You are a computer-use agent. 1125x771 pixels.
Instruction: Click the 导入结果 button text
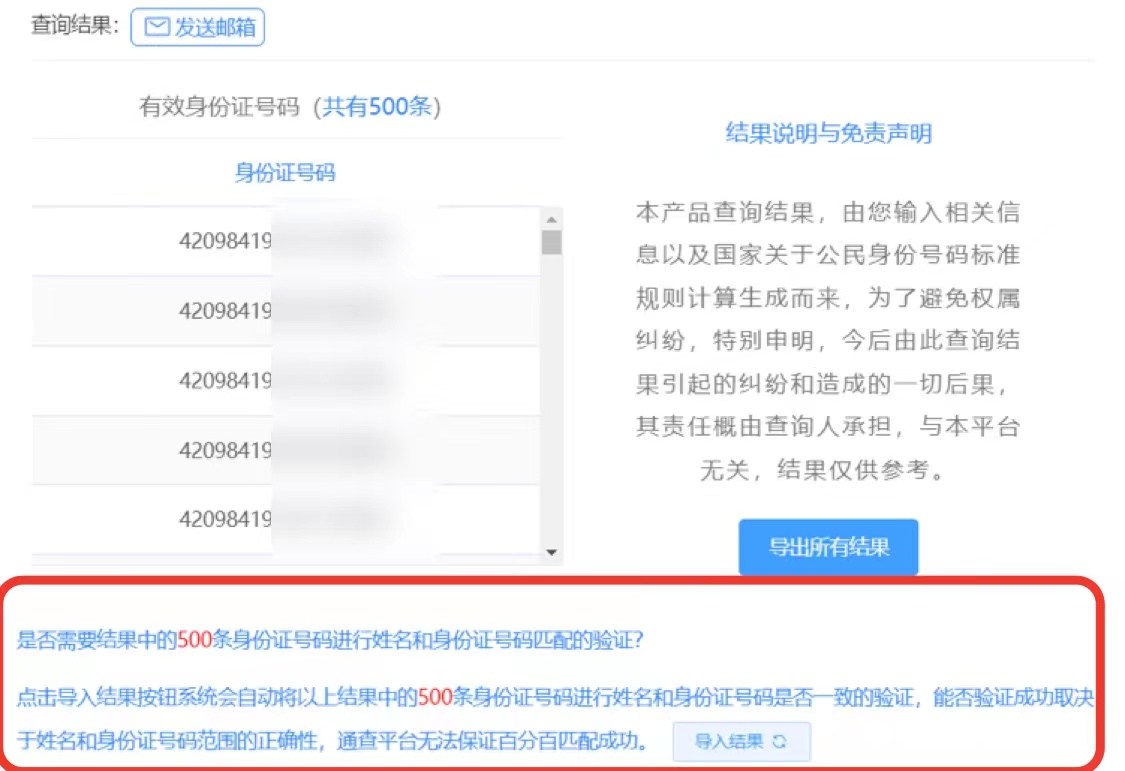(x=729, y=742)
